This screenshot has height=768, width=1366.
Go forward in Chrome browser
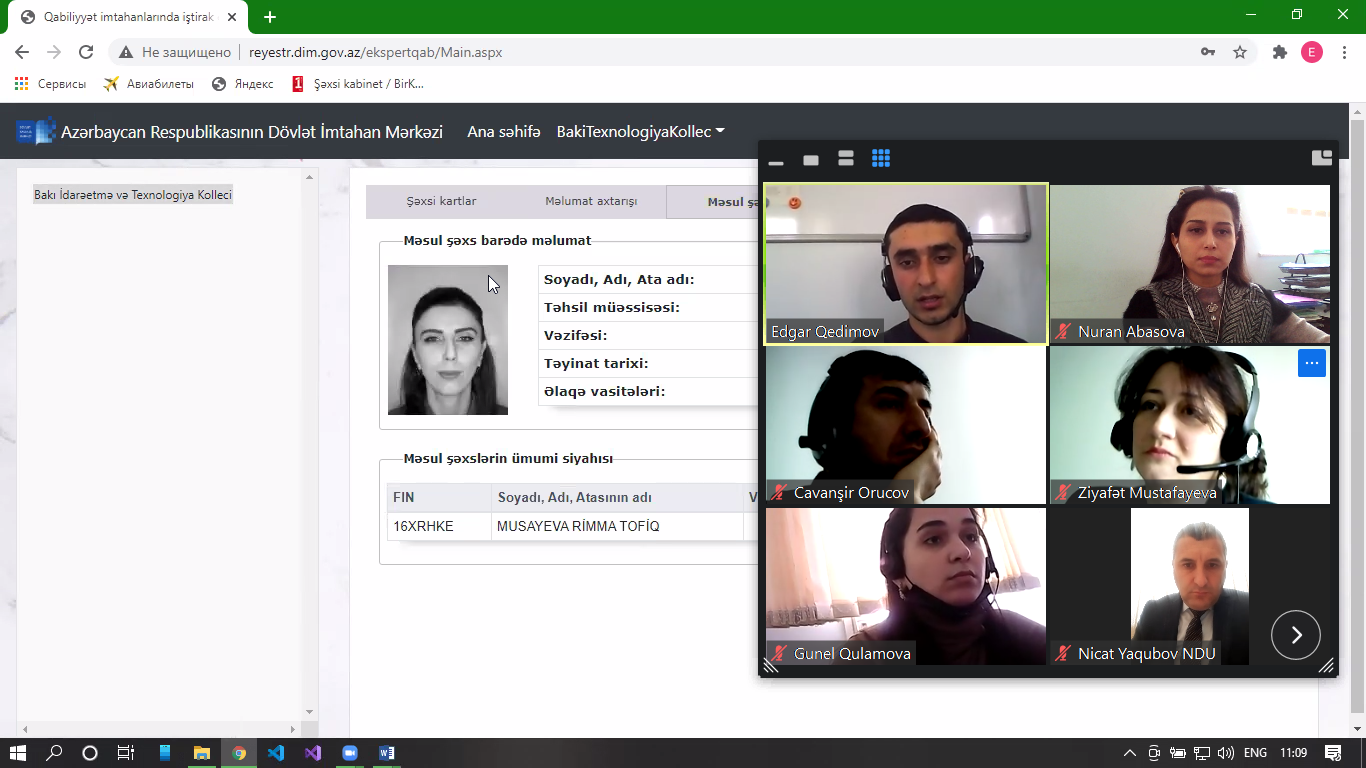[54, 52]
